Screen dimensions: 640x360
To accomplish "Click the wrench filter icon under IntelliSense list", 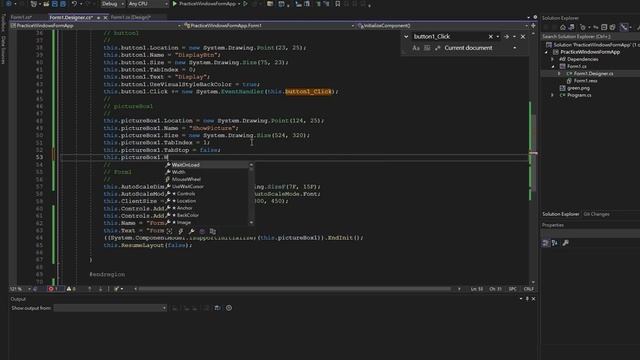I will point(191,231).
